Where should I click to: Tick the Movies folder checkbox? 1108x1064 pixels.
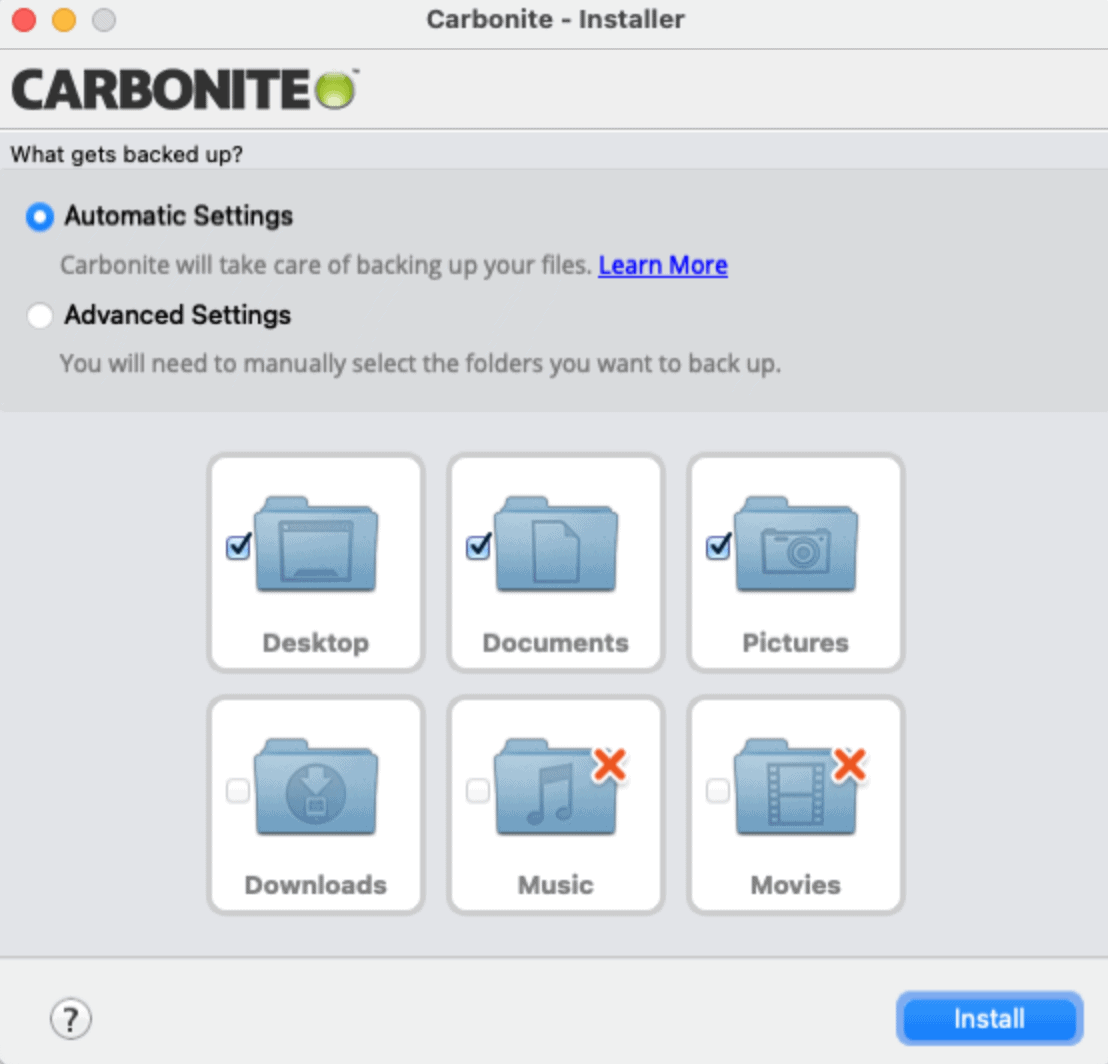pyautogui.click(x=719, y=790)
